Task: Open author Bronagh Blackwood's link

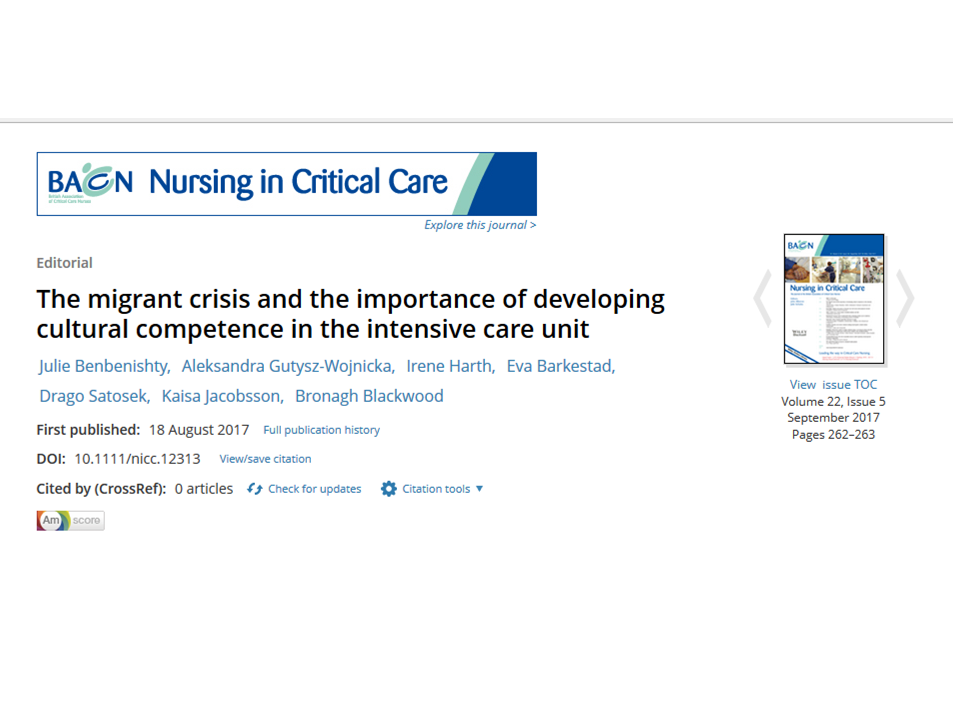Action: pyautogui.click(x=369, y=396)
